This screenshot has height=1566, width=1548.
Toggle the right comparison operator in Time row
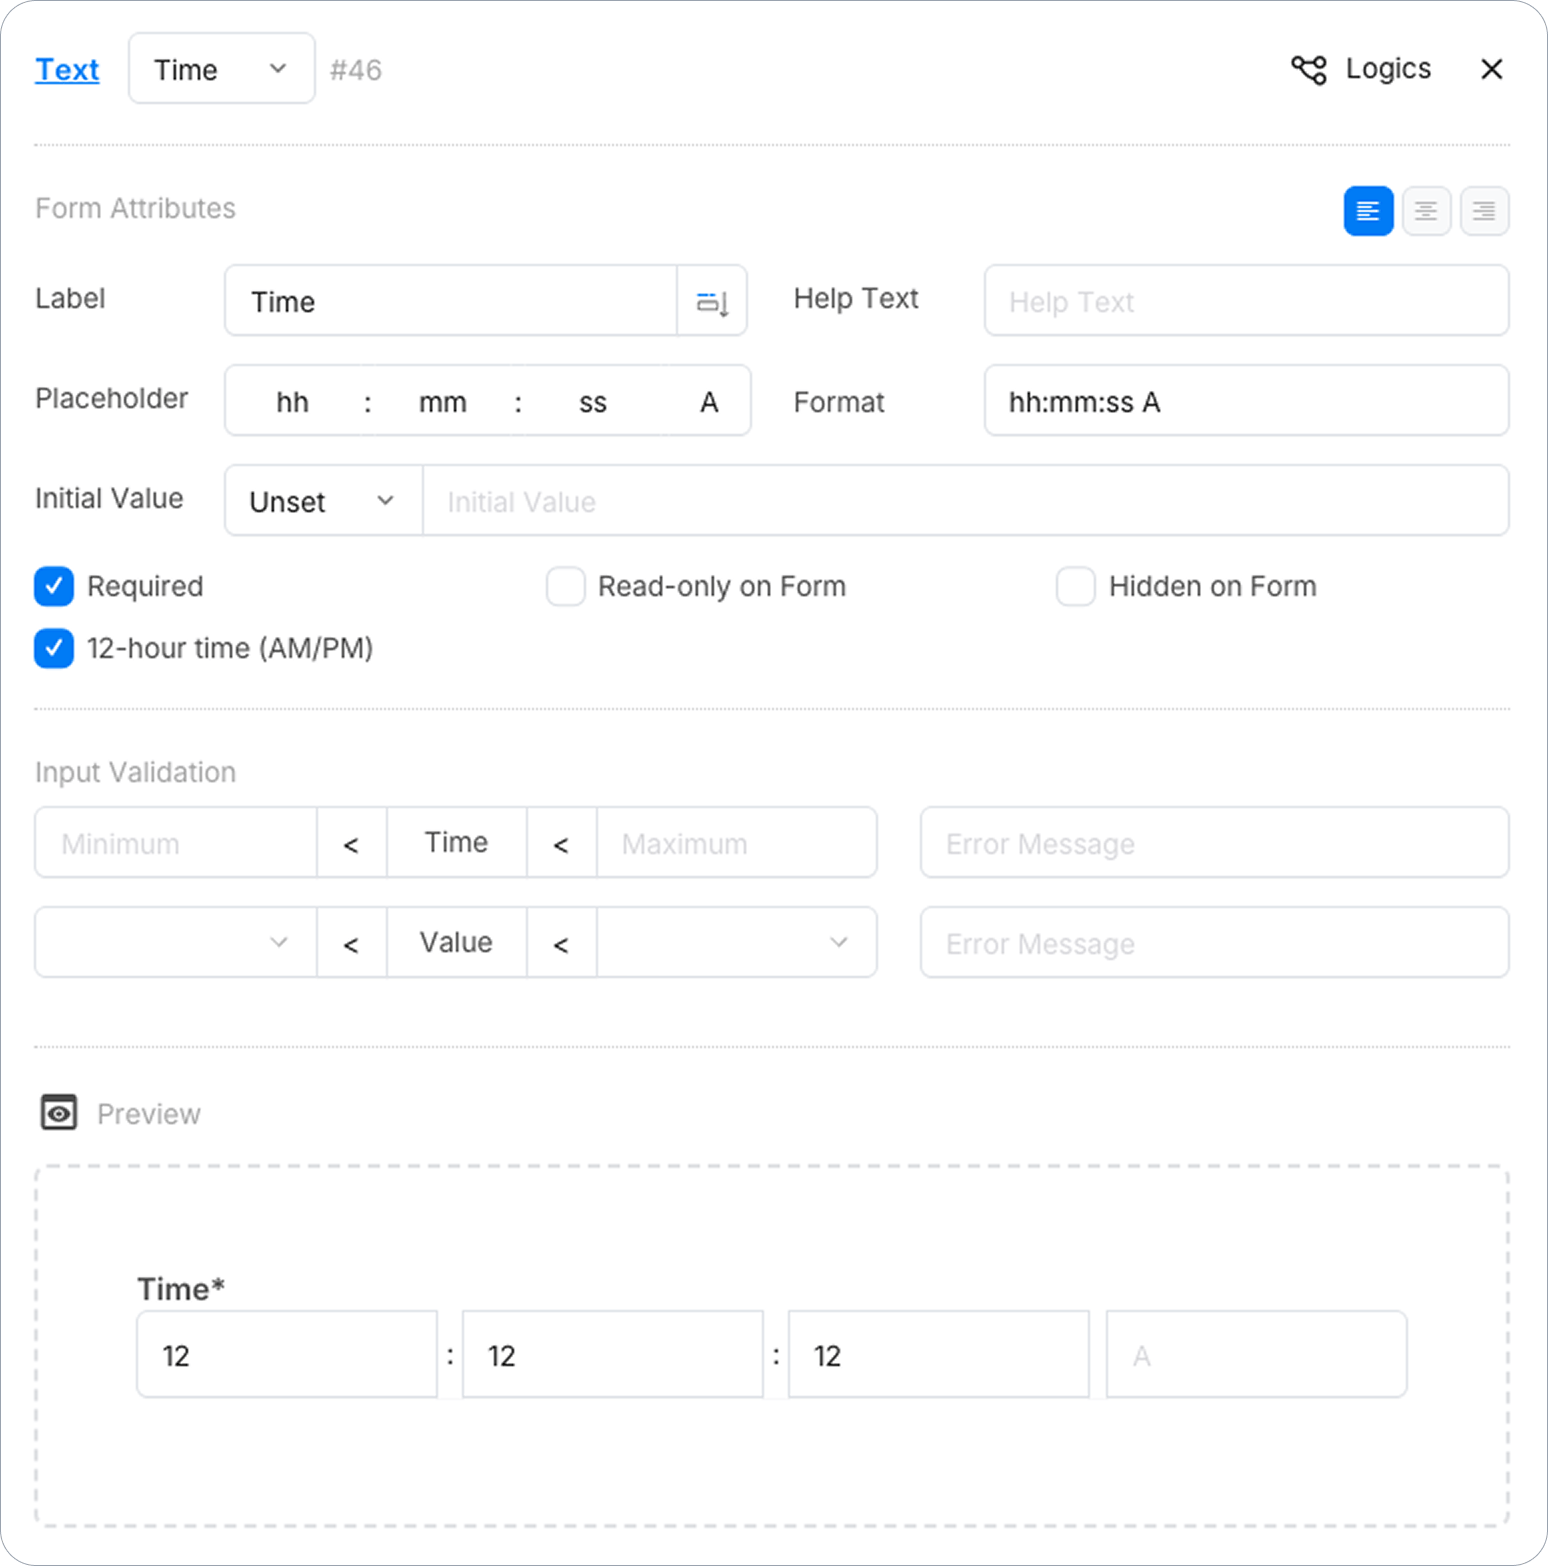(x=562, y=843)
